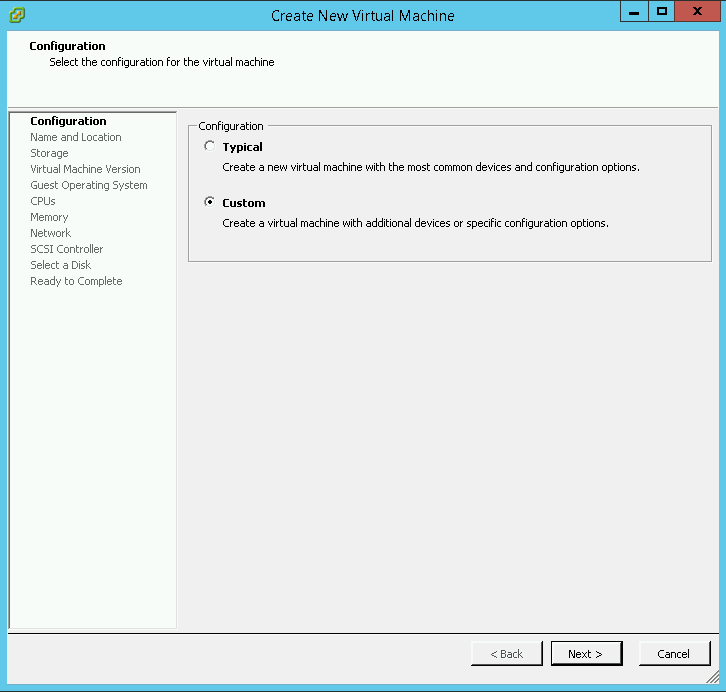The width and height of the screenshot is (726, 692).
Task: Select the Virtual Machine Version step
Action: (85, 169)
